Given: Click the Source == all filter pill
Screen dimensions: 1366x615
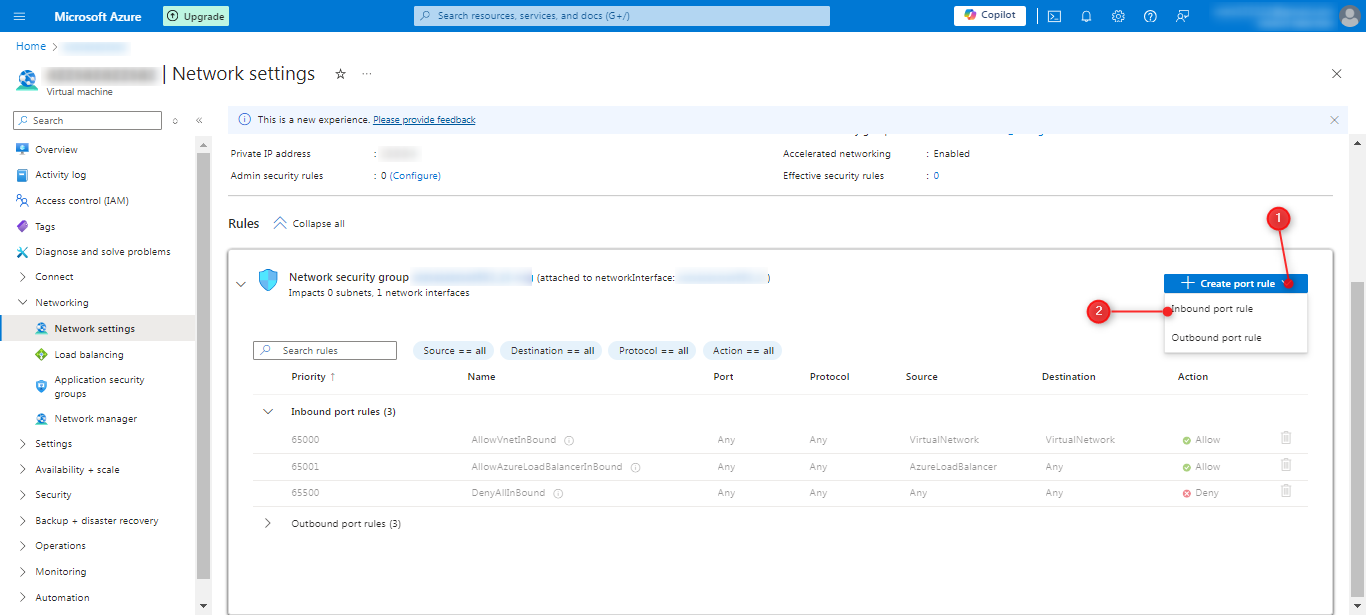Looking at the screenshot, I should [454, 351].
